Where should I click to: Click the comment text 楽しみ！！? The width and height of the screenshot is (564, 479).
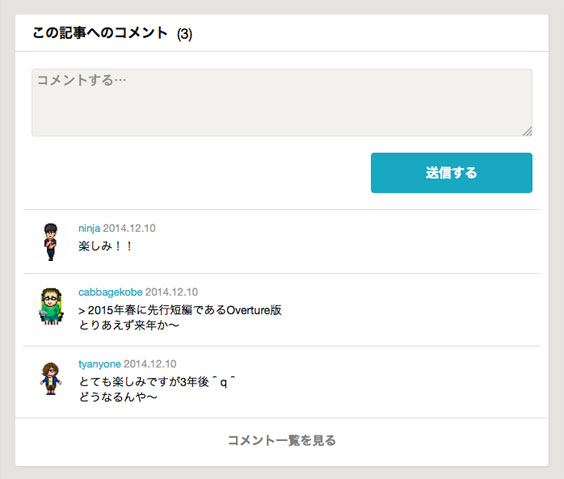[x=105, y=246]
